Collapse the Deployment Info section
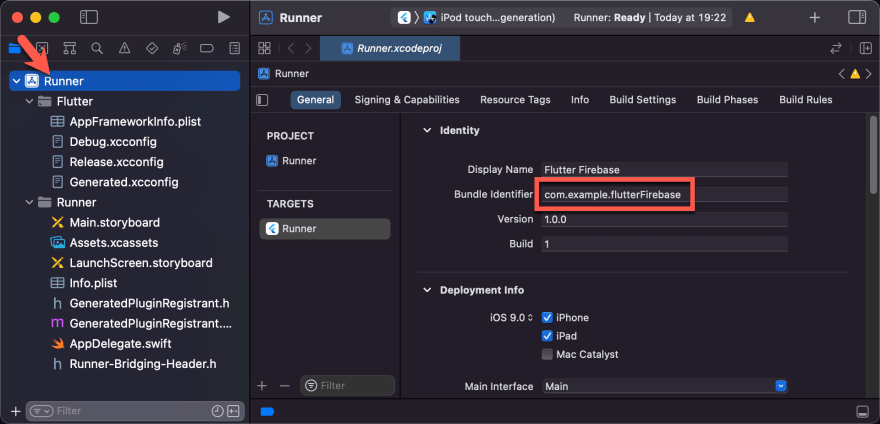The height and width of the screenshot is (424, 880). (x=428, y=290)
